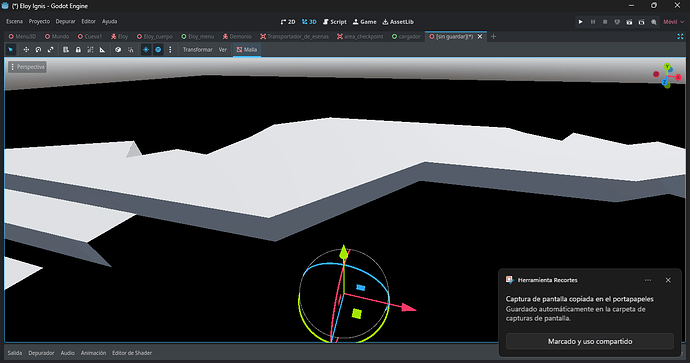
Task: Open the Depurador bottom panel
Action: [41, 353]
